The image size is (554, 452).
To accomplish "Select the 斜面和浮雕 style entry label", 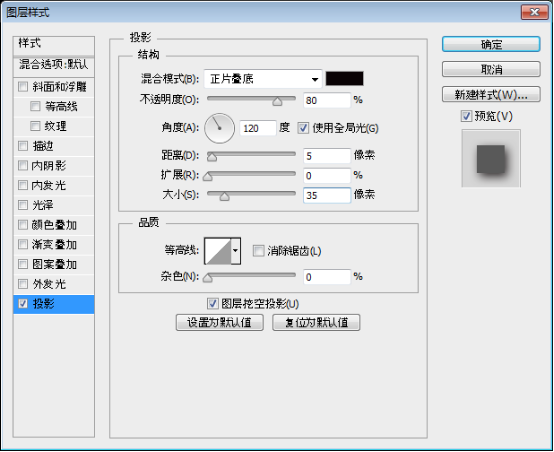I will click(x=59, y=87).
